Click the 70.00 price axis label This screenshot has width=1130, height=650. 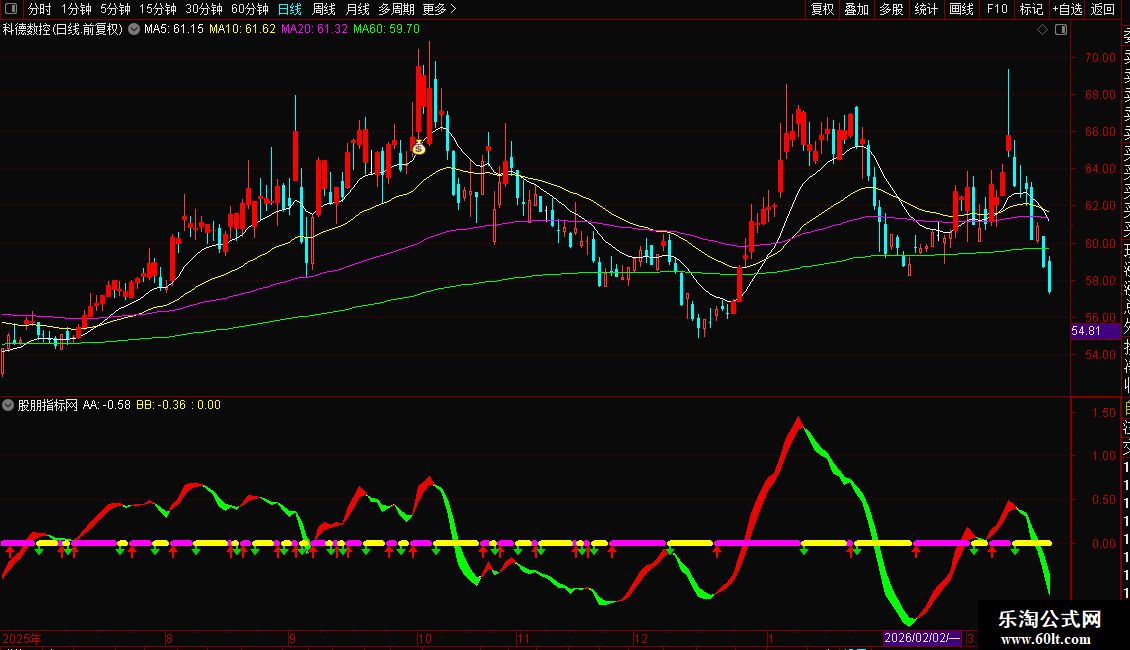tap(1100, 58)
